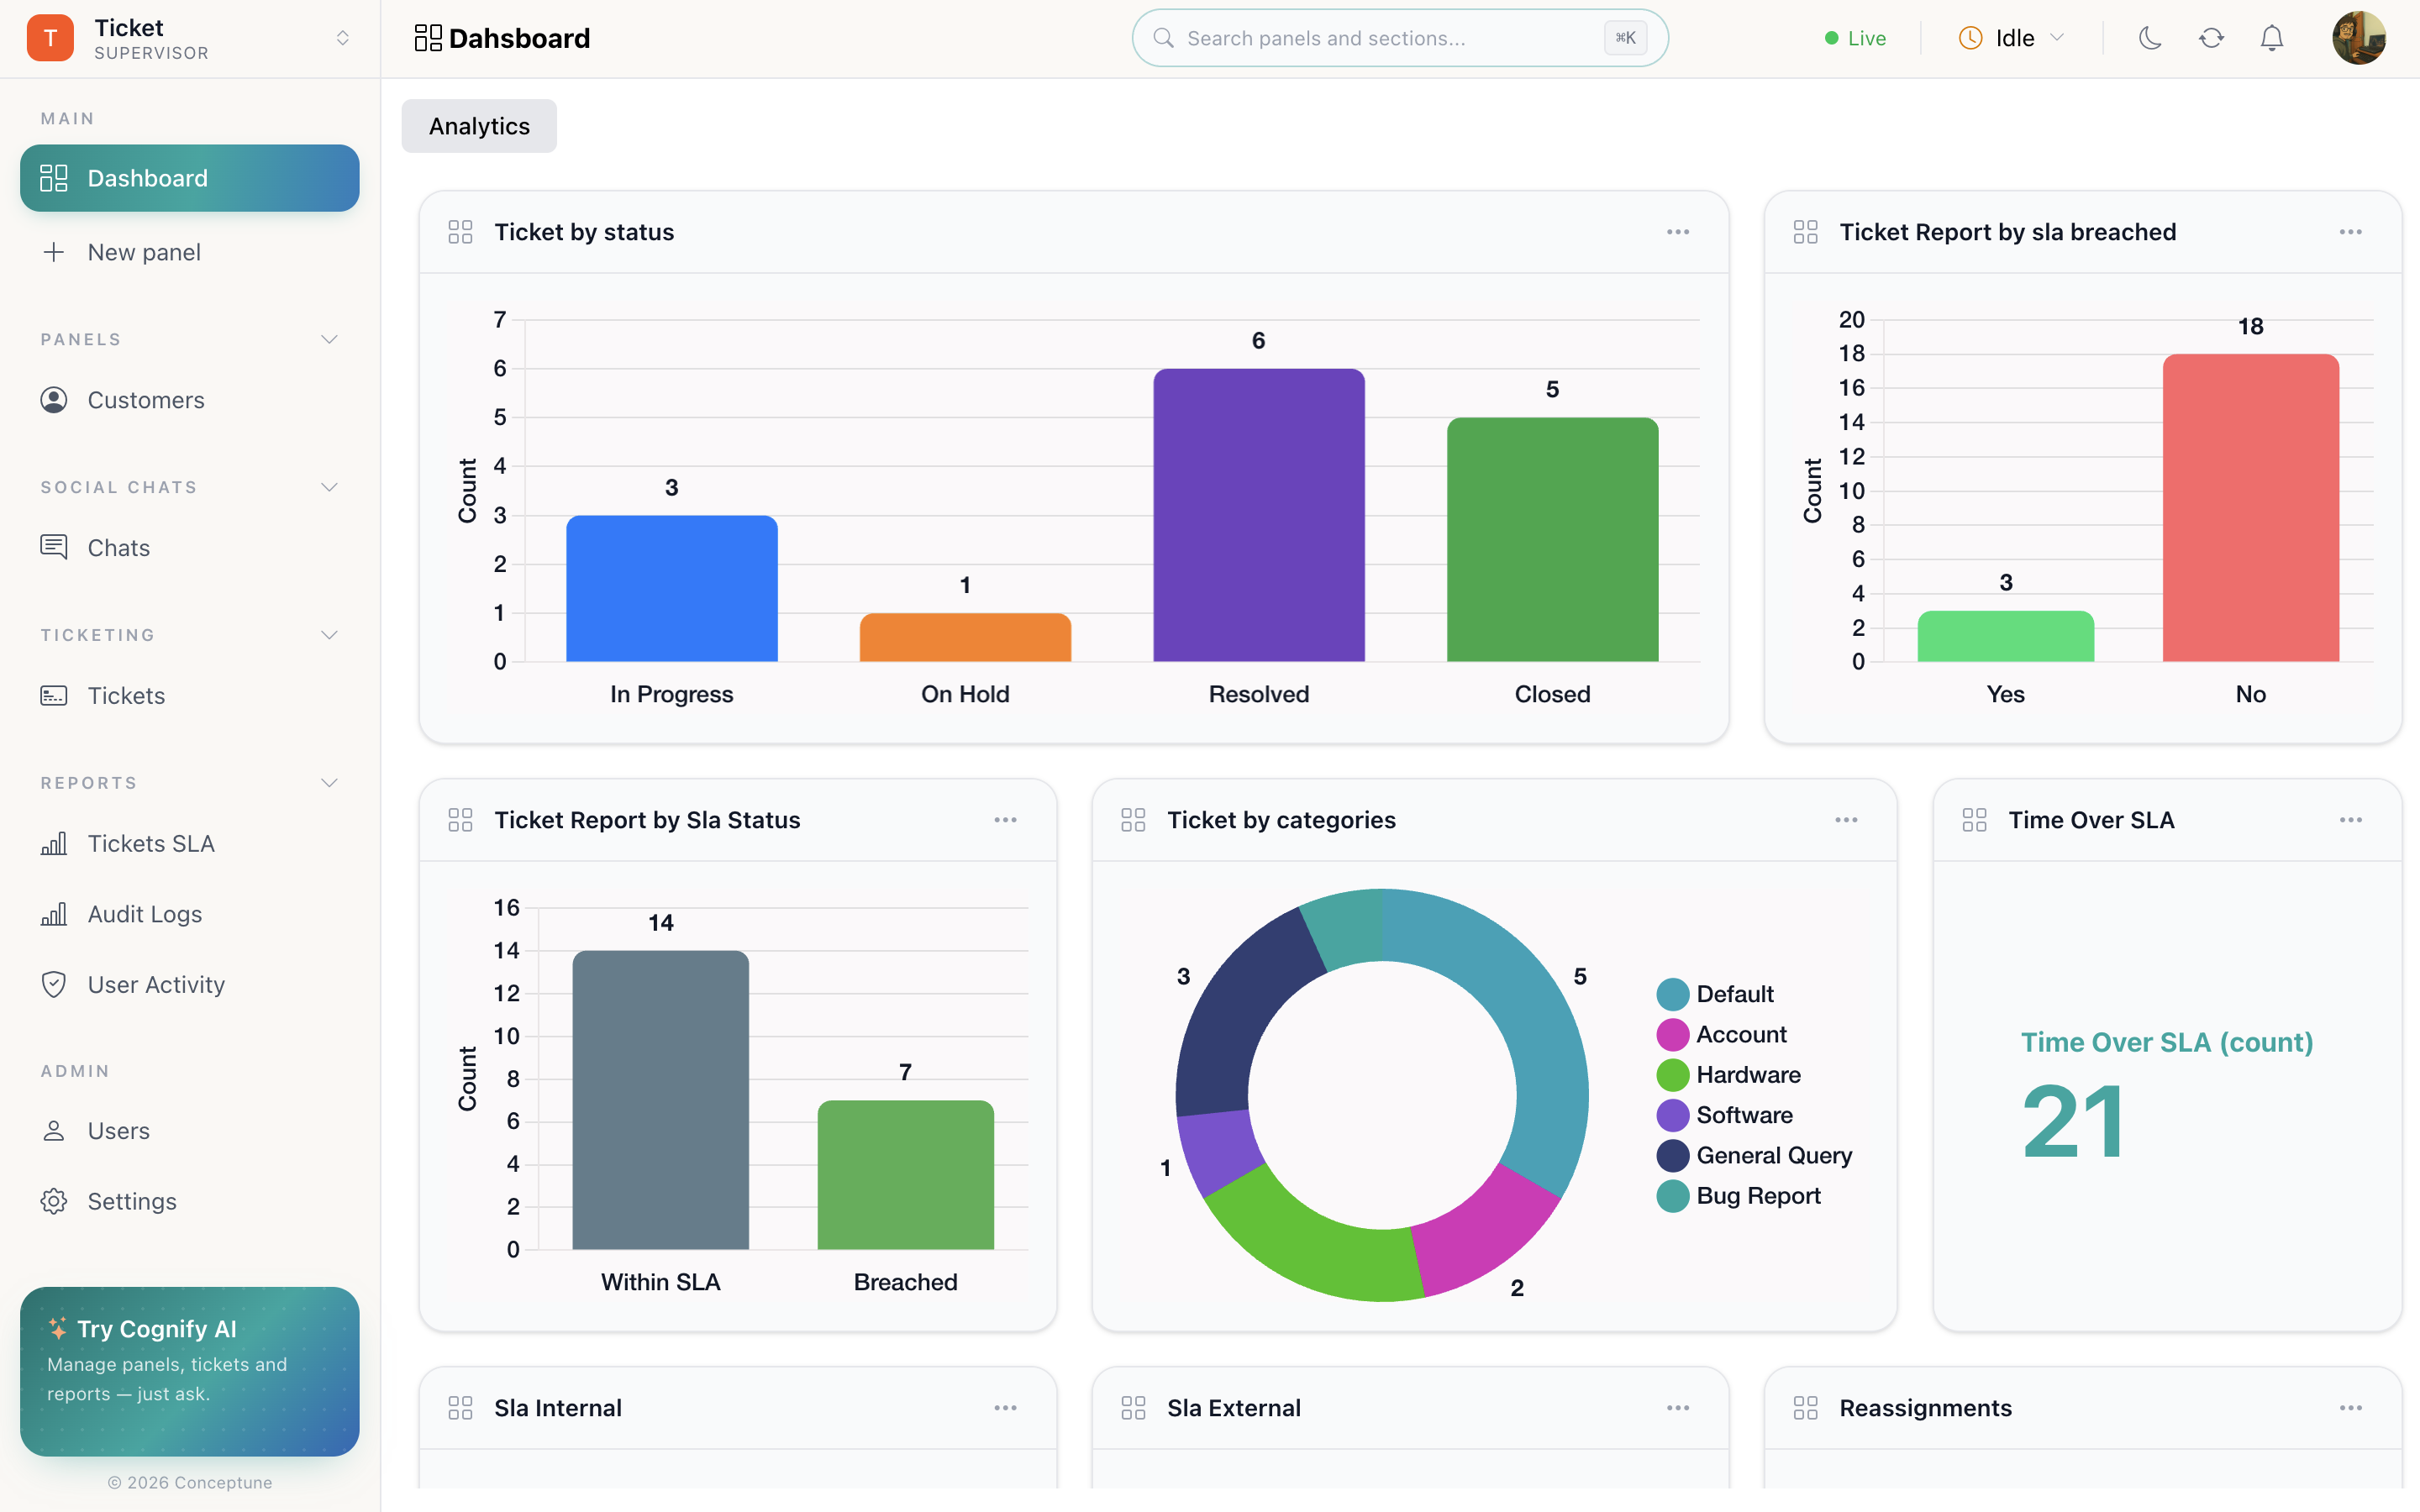Image resolution: width=2420 pixels, height=1512 pixels.
Task: Open the Tickets SLA report
Action: pos(190,844)
